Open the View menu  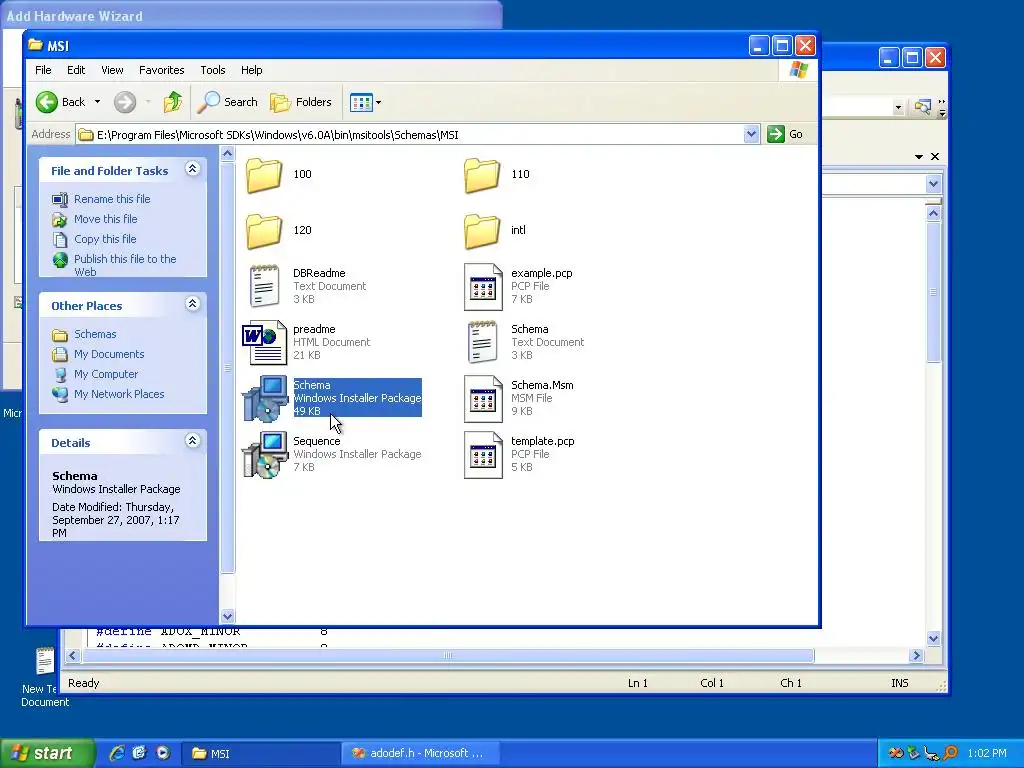click(112, 70)
